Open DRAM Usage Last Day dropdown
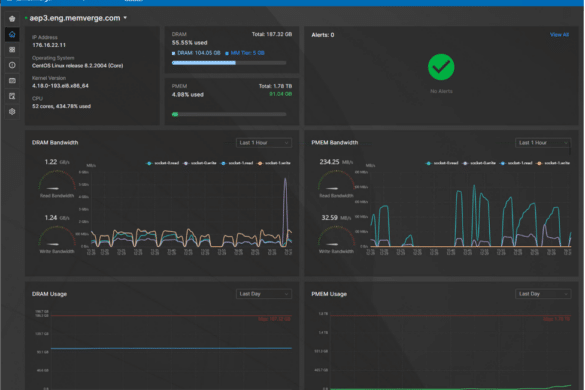 point(264,294)
